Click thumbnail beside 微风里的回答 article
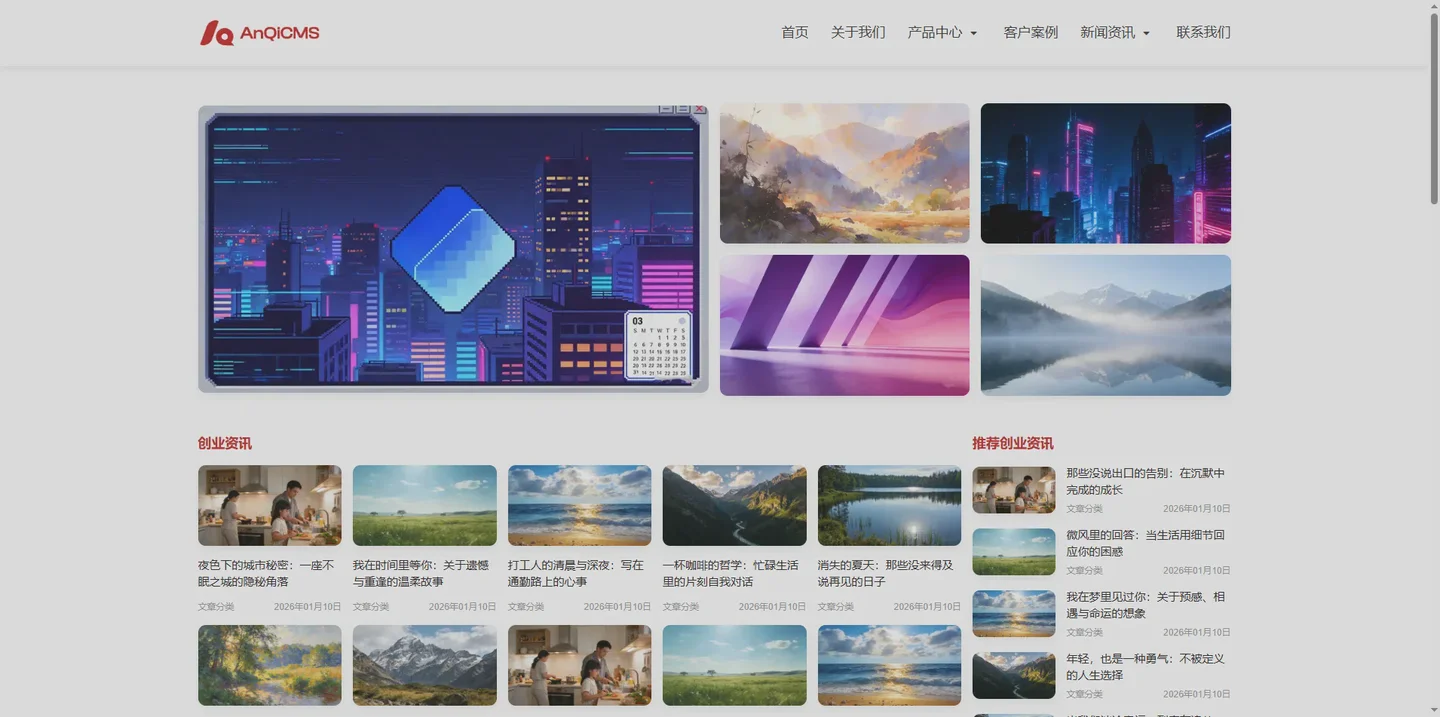Viewport: 1440px width, 717px height. [1013, 552]
